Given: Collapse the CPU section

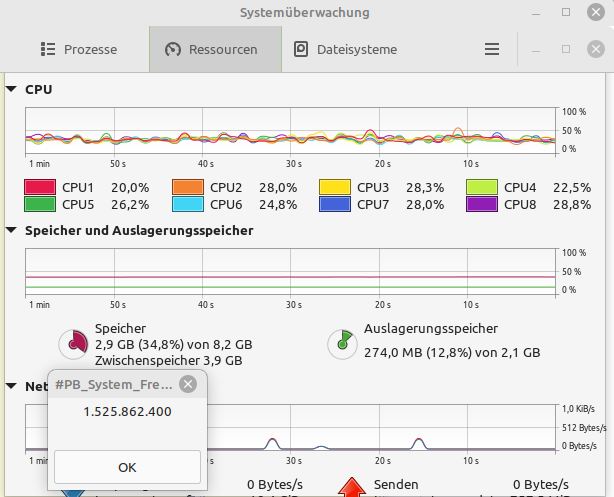Looking at the screenshot, I should click(11, 89).
